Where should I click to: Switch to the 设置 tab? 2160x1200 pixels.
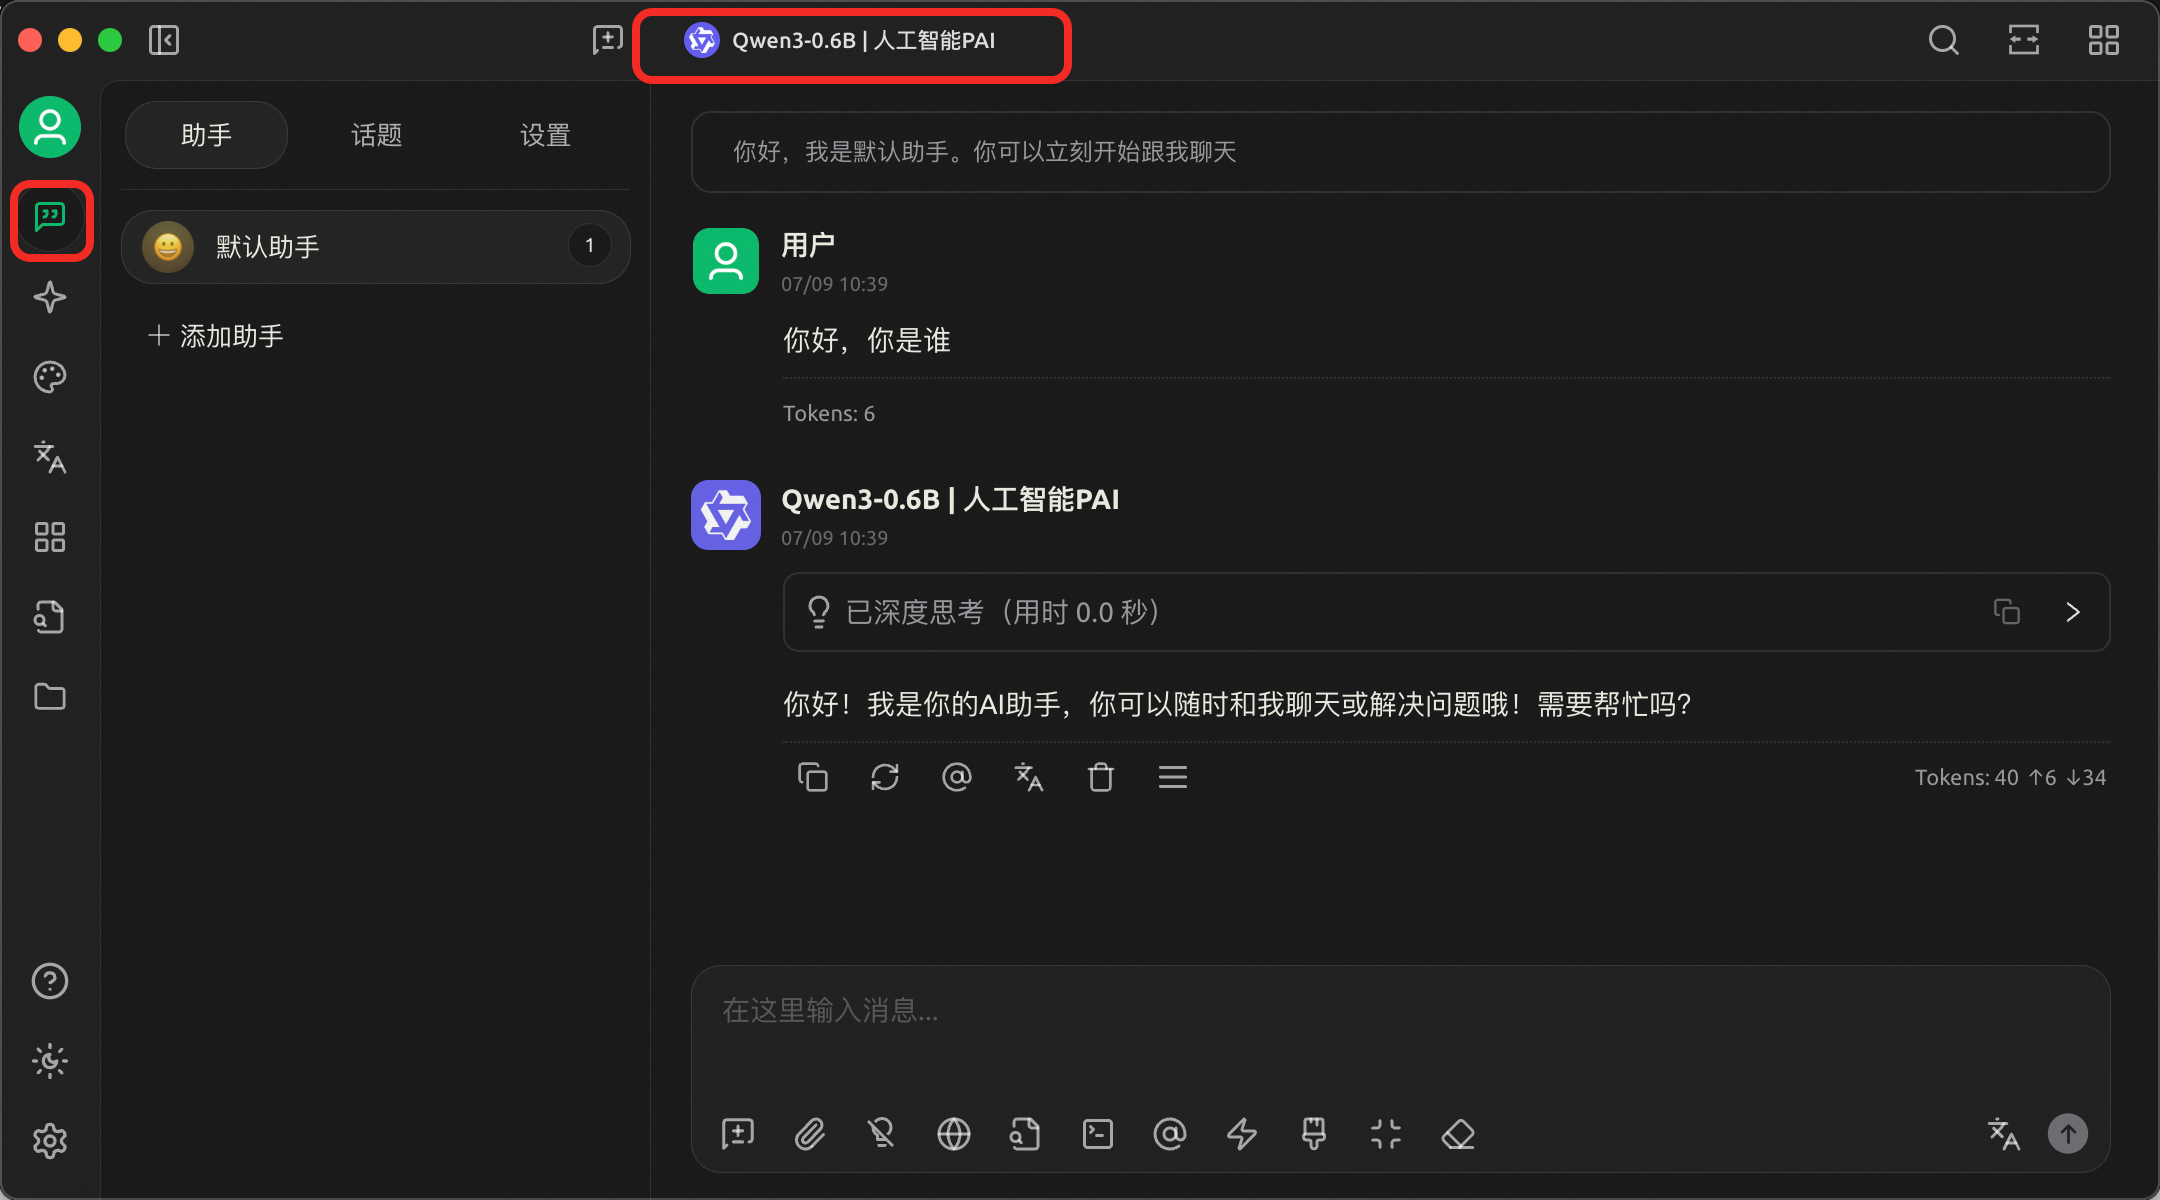[545, 135]
